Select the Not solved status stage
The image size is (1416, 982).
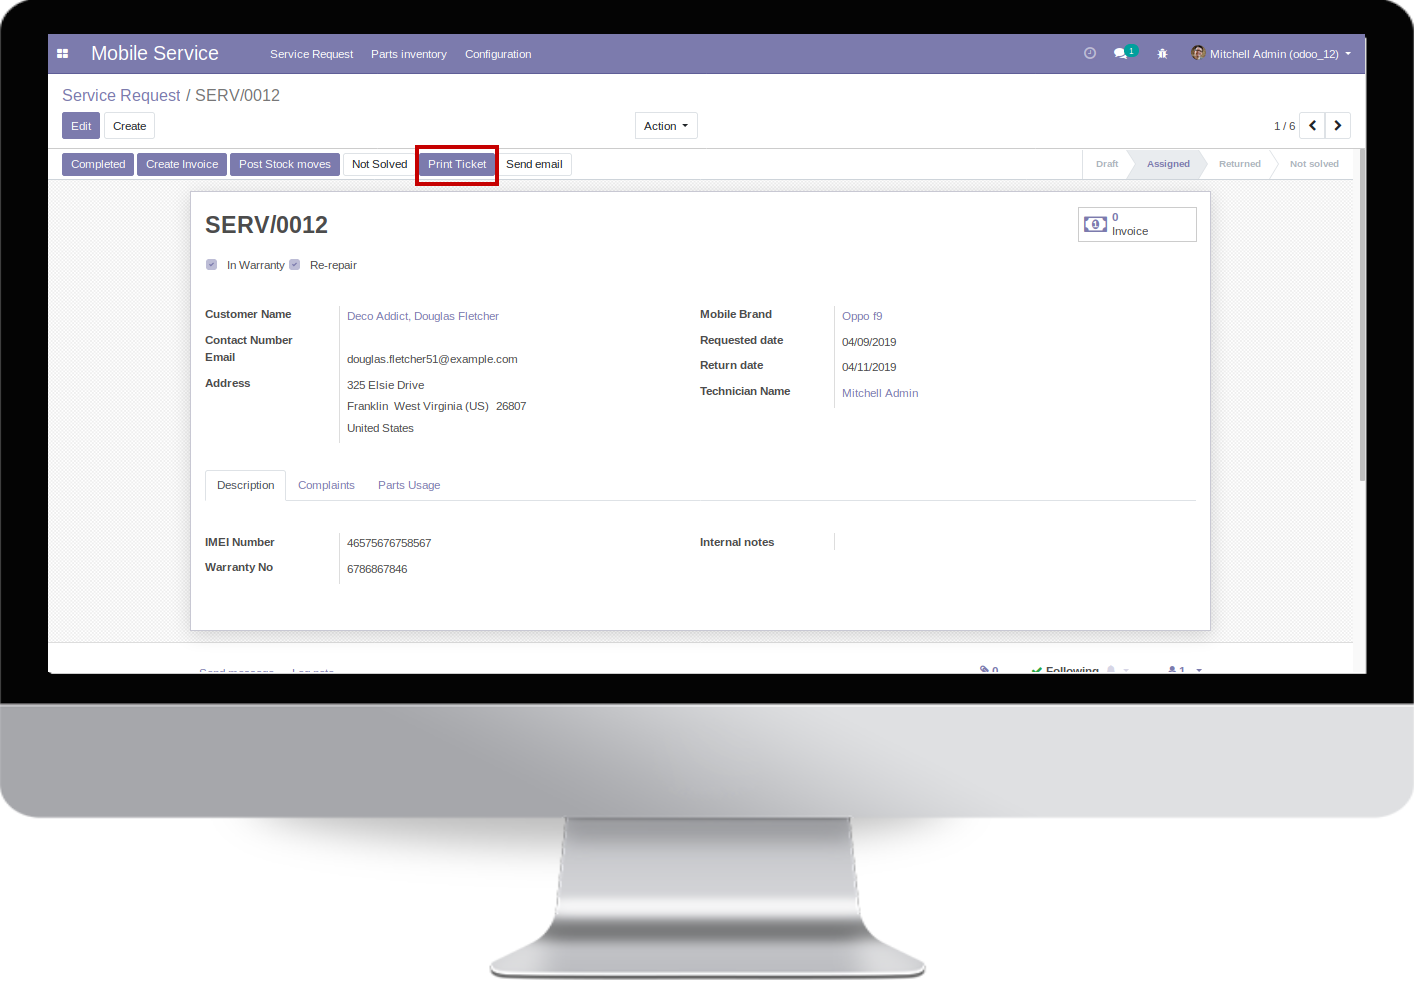pos(1314,164)
